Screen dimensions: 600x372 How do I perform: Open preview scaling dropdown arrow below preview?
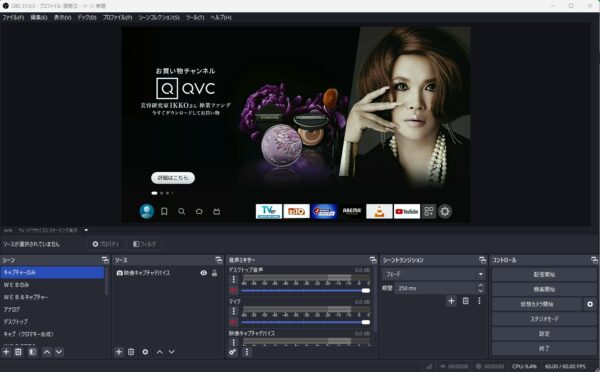click(x=86, y=230)
